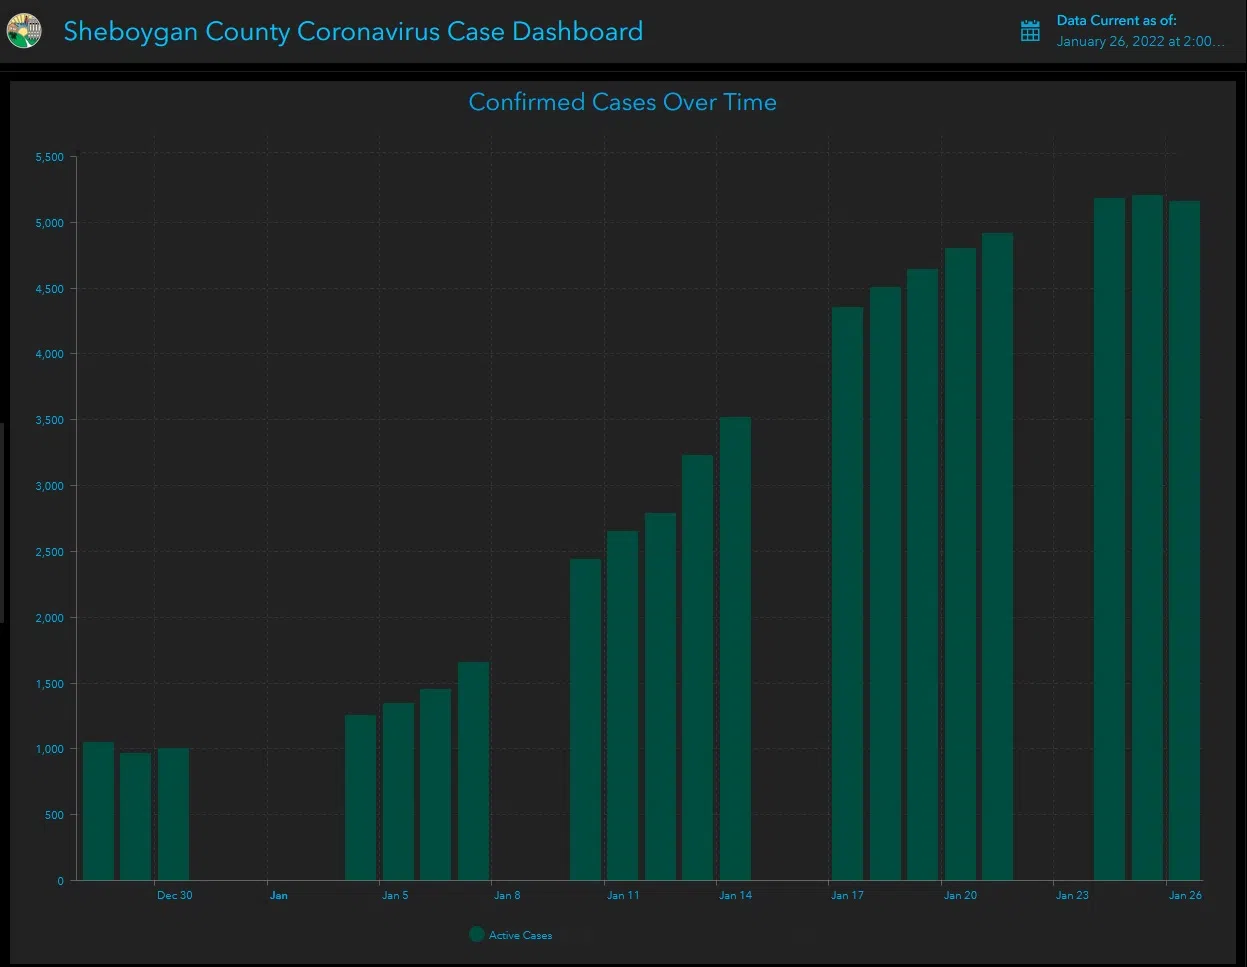Viewport: 1247px width, 967px height.
Task: Click the green Active Cases legend circle
Action: (477, 934)
